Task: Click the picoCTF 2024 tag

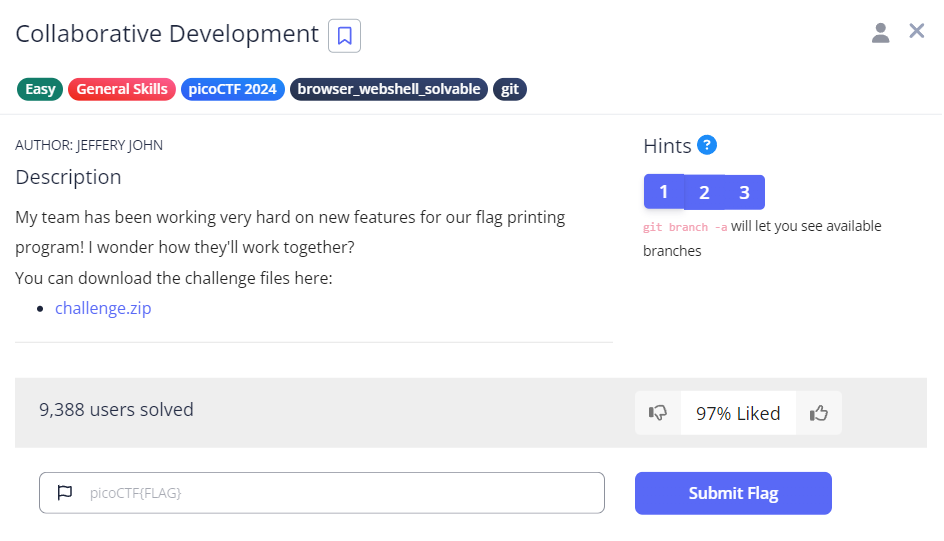Action: click(233, 89)
